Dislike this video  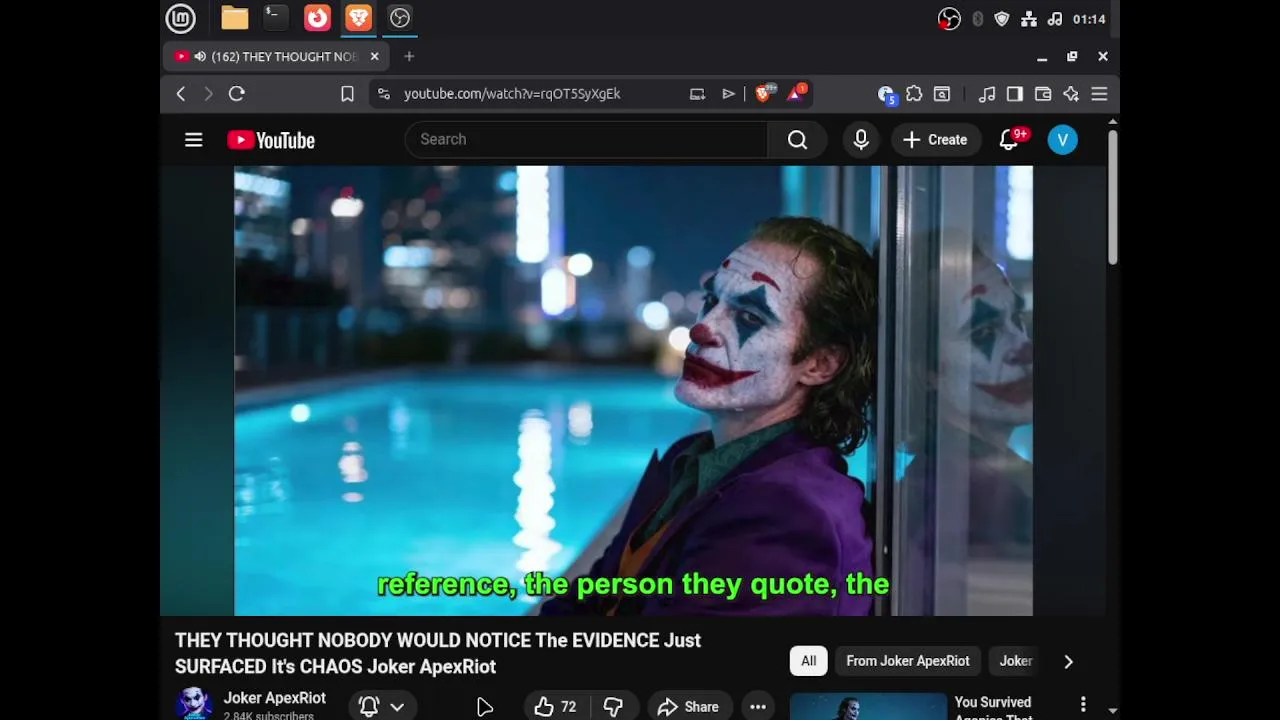(613, 707)
